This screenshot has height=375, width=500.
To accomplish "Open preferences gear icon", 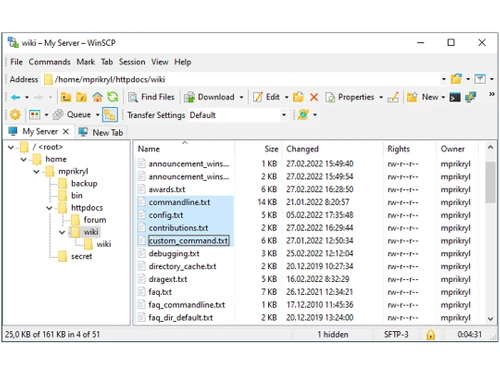I will pyautogui.click(x=15, y=115).
